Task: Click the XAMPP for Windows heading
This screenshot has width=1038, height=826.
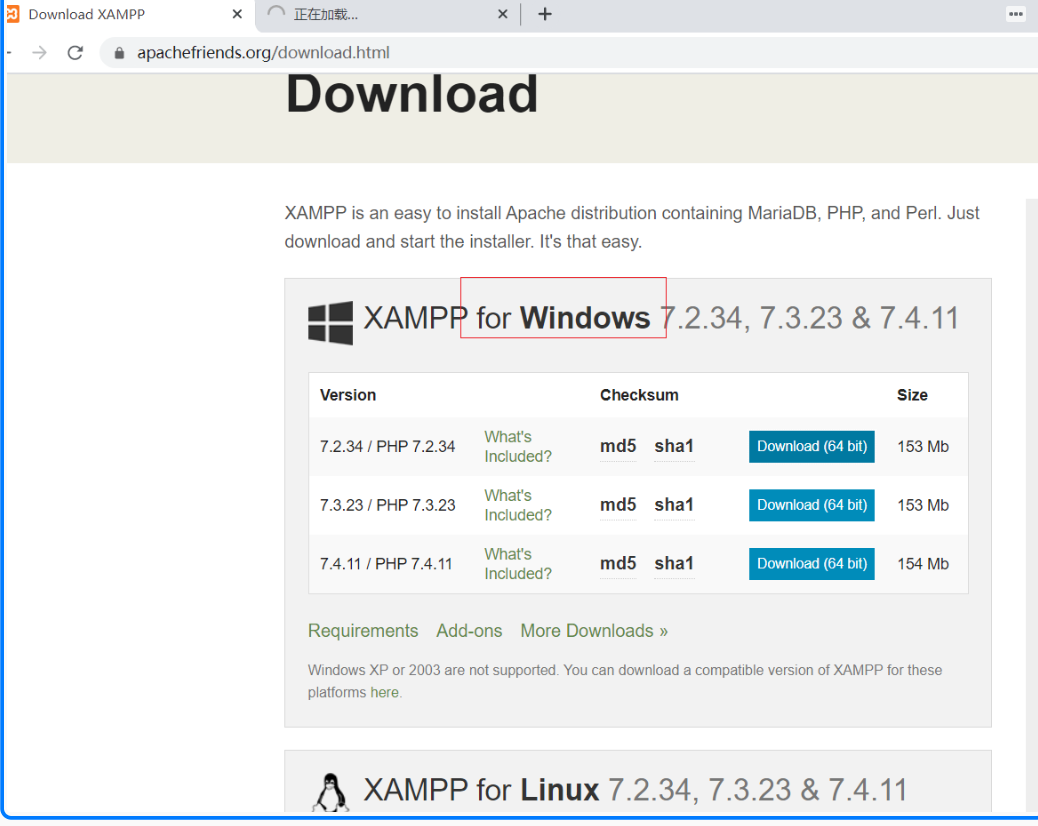Action: click(x=661, y=318)
